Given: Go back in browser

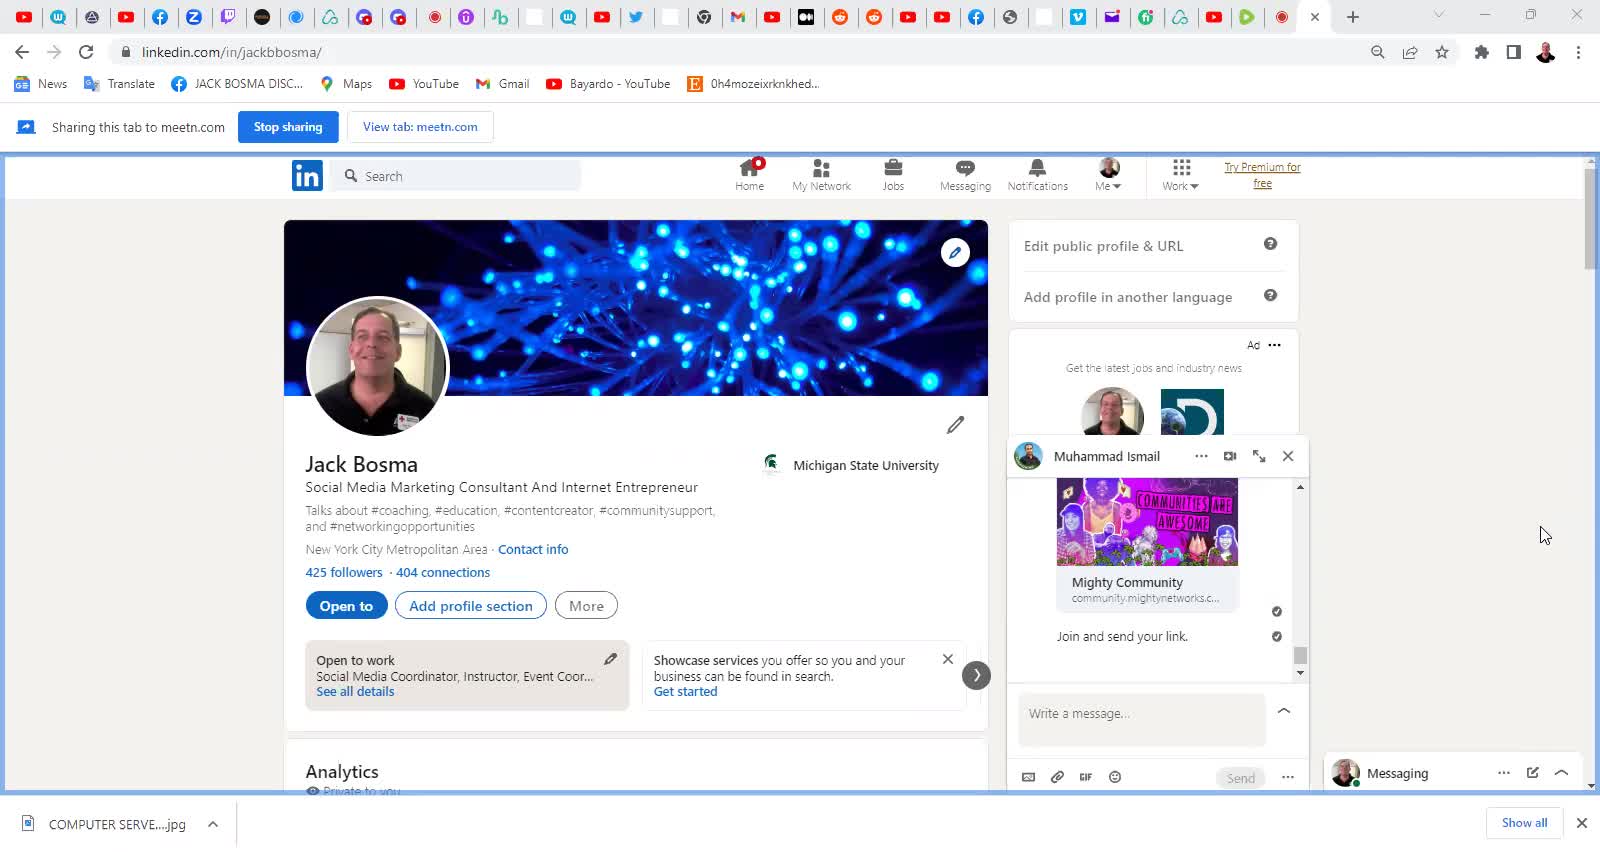Looking at the screenshot, I should [x=22, y=52].
